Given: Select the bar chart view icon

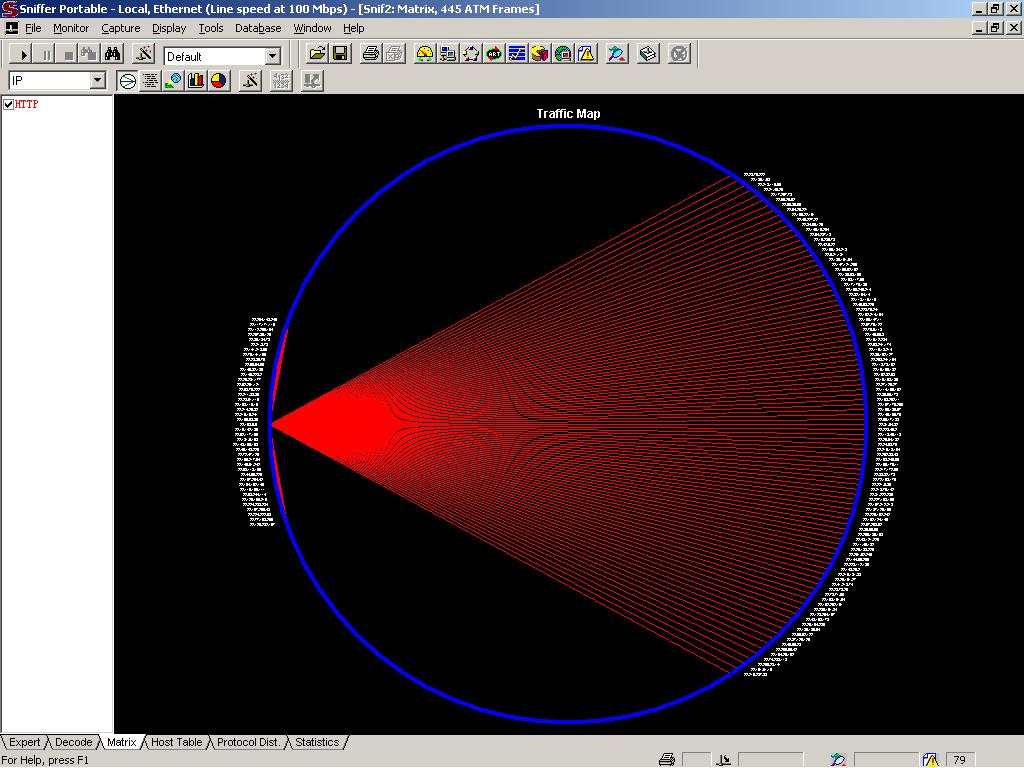Looking at the screenshot, I should tap(196, 81).
